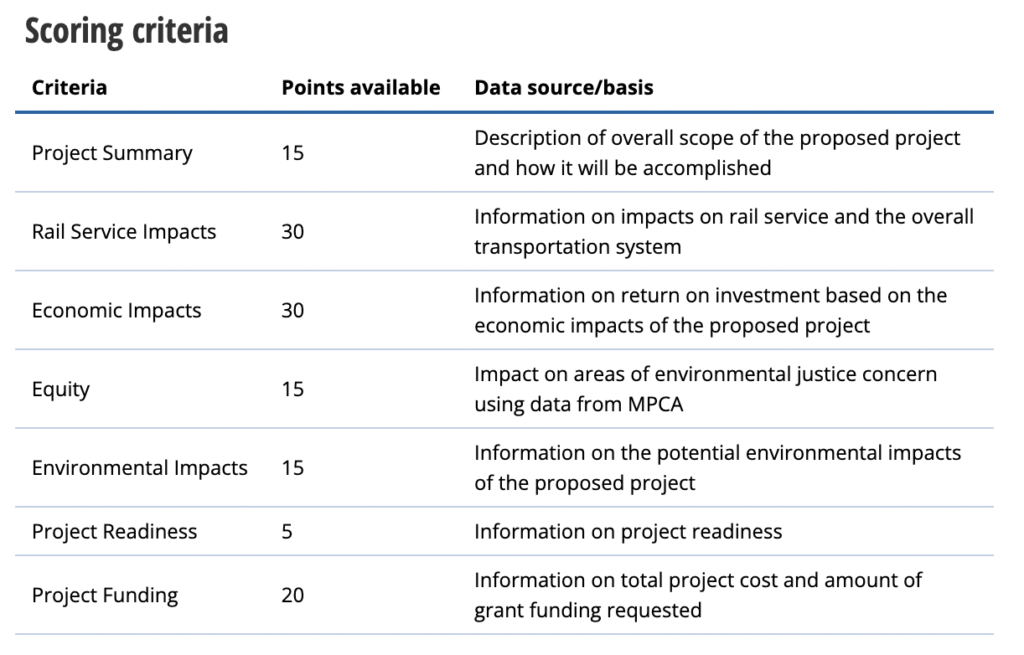Select the Project Summary criteria cell
The width and height of the screenshot is (1024, 655).
tap(112, 153)
